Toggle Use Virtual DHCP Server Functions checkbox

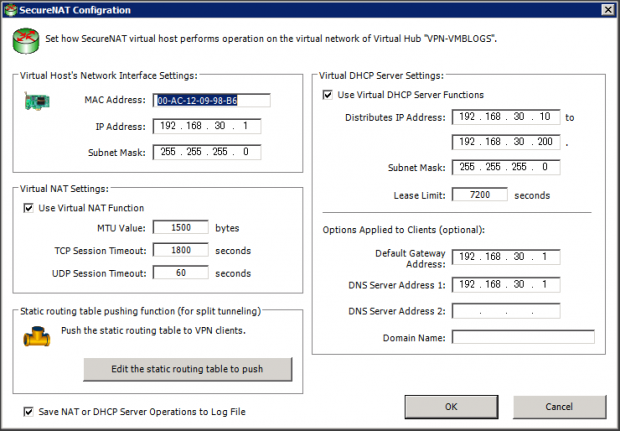click(x=327, y=95)
